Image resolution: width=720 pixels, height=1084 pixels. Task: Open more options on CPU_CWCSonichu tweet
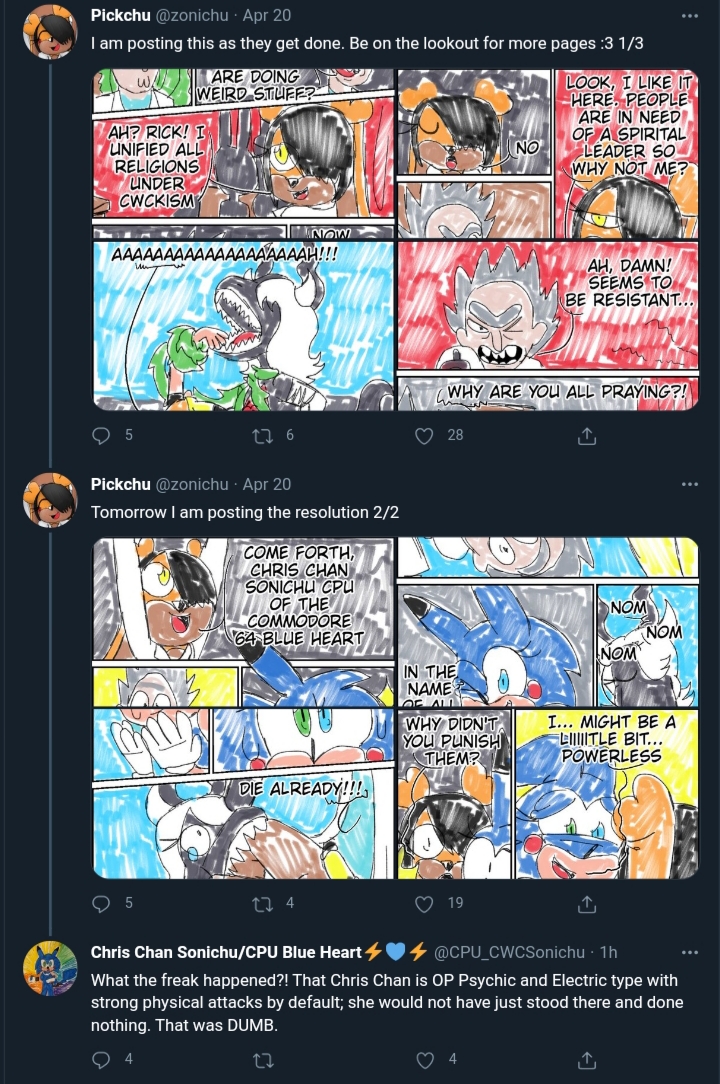point(690,952)
